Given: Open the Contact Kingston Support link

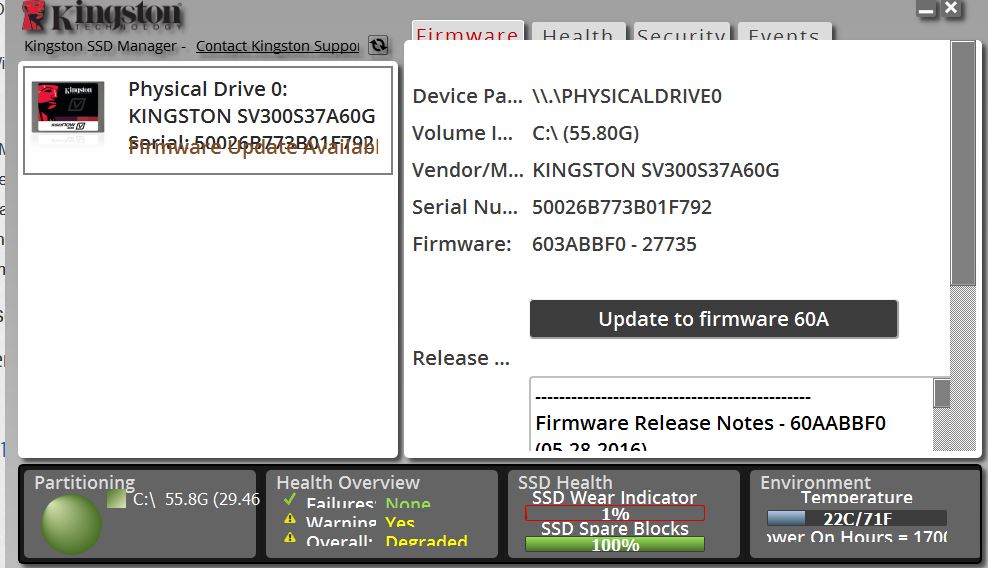Looking at the screenshot, I should click(x=277, y=46).
